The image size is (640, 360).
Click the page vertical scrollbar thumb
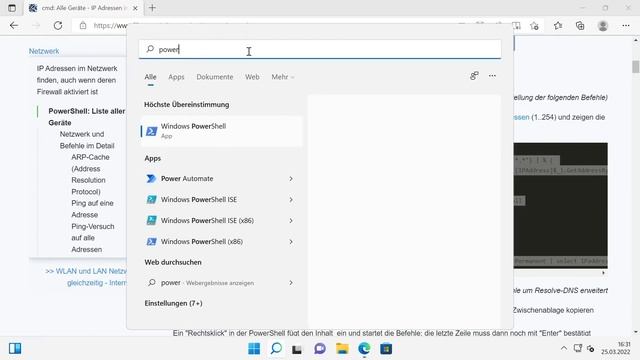[636, 67]
